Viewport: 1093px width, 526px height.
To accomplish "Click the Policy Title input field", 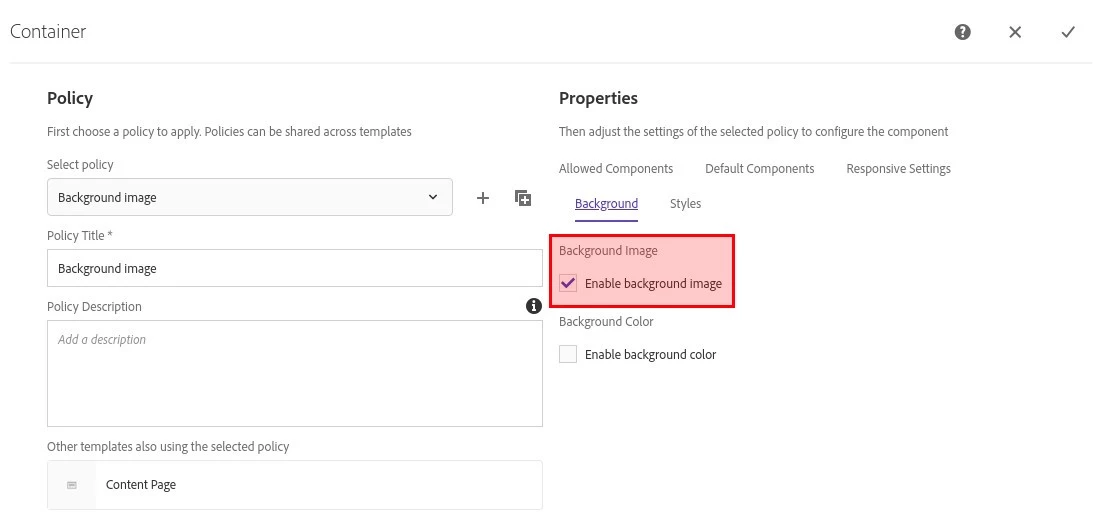I will click(294, 269).
